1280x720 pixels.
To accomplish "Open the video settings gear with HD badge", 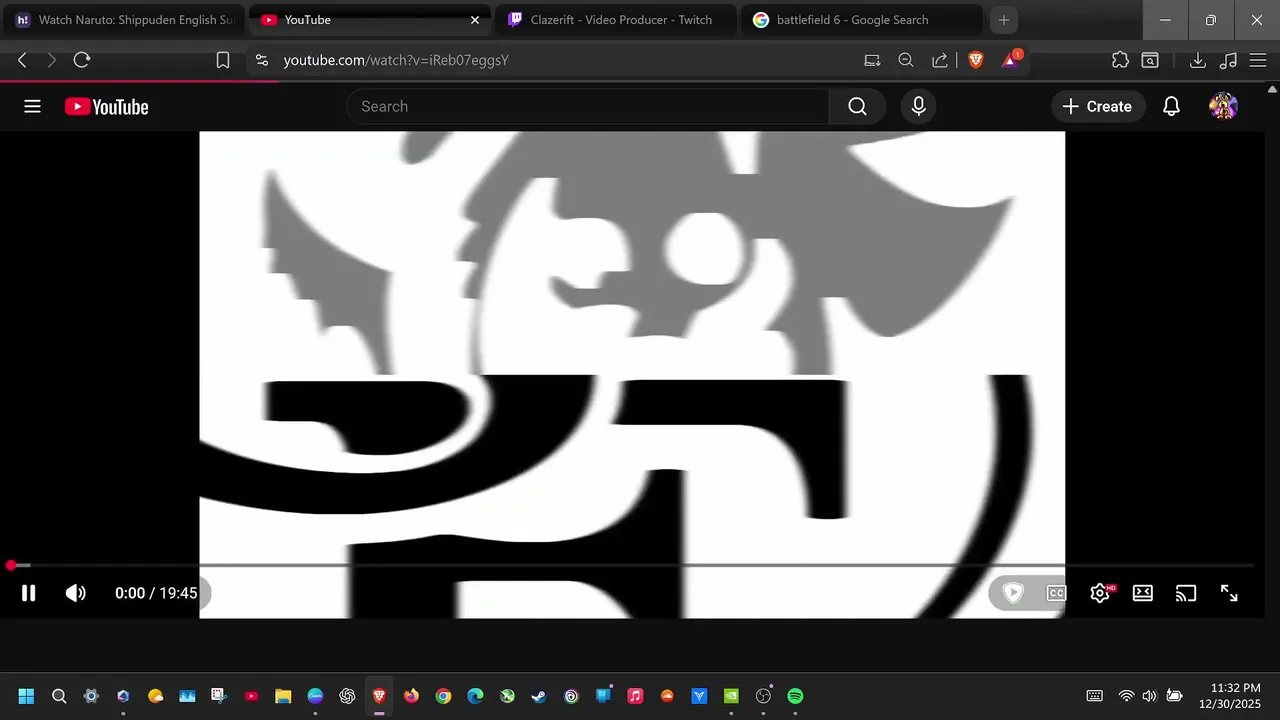I will (x=1101, y=593).
